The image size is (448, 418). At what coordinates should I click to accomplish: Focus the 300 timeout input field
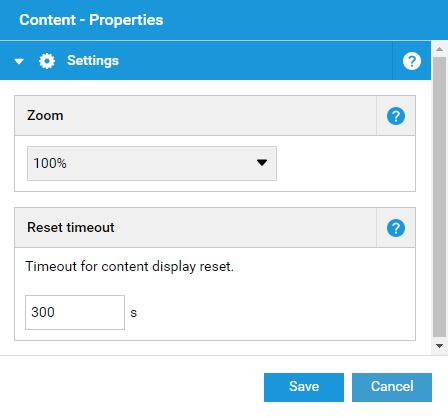[x=75, y=312]
